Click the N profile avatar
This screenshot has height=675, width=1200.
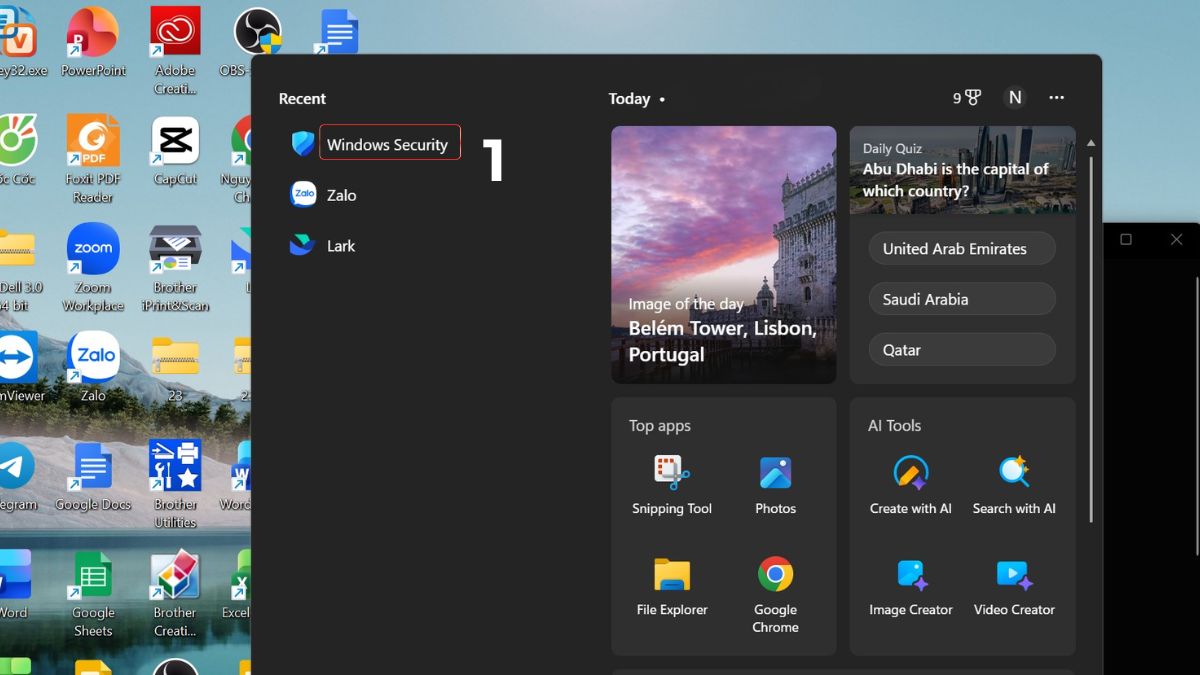click(x=1015, y=98)
